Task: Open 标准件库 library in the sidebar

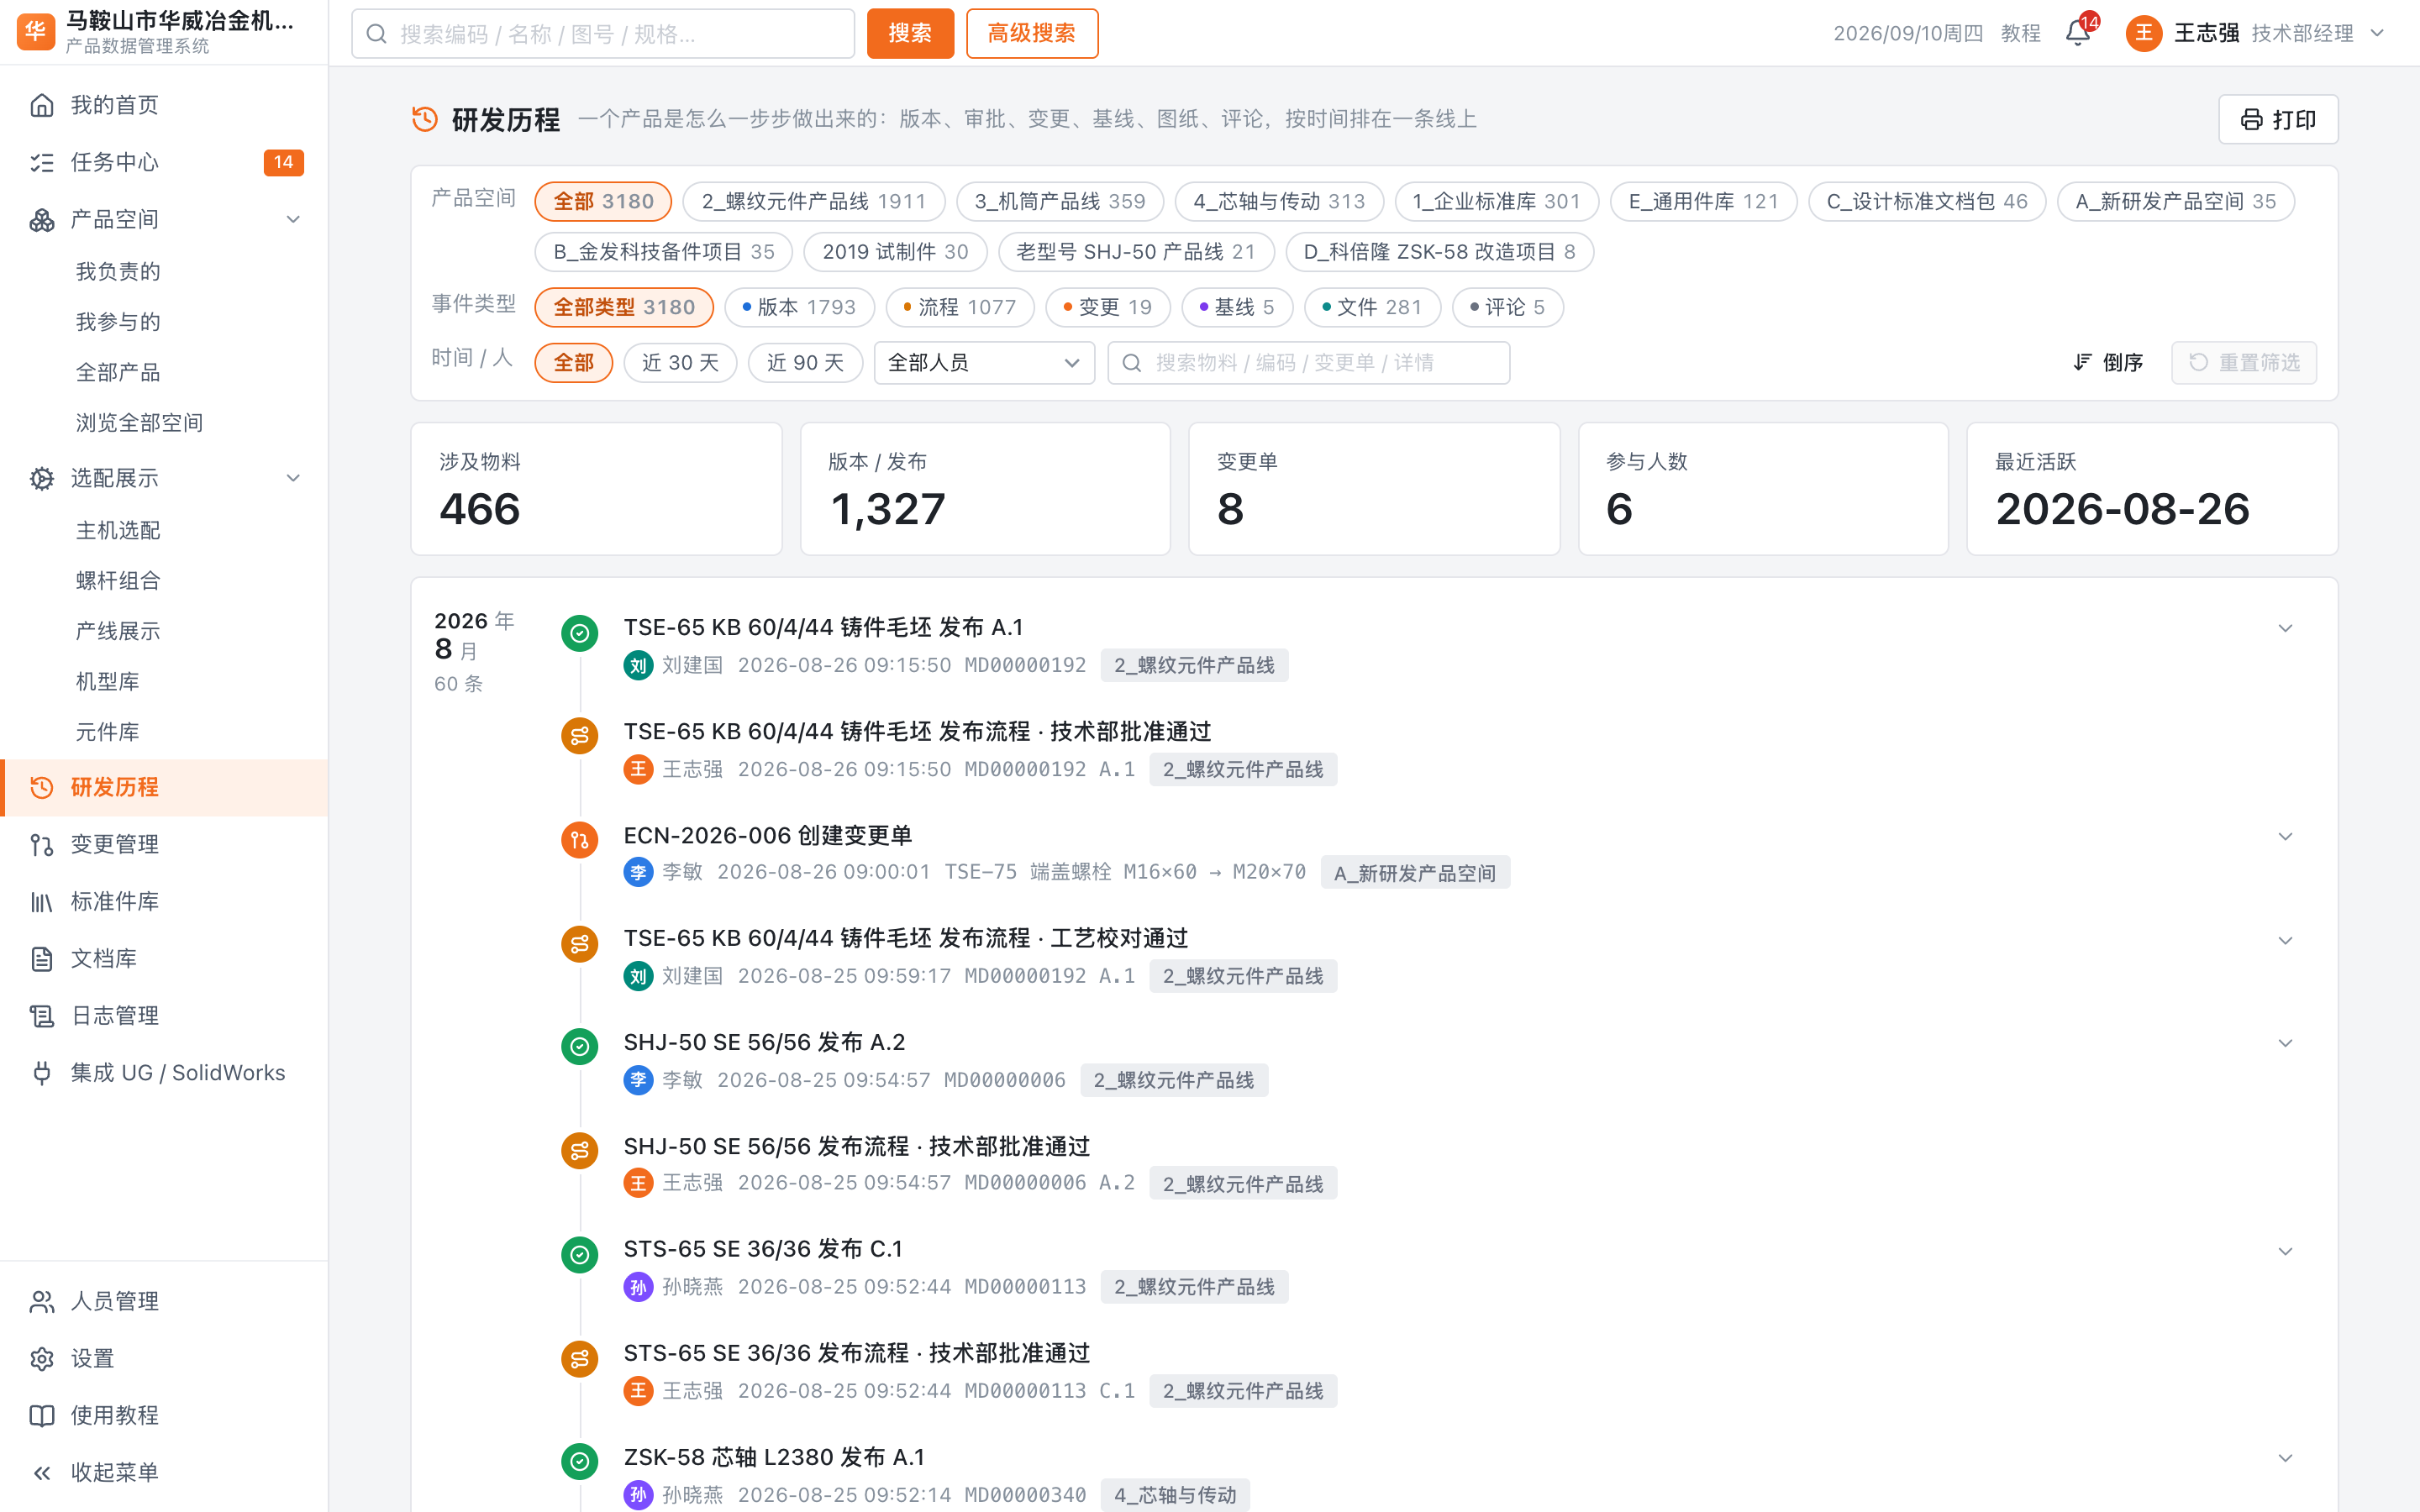Action: 164,901
